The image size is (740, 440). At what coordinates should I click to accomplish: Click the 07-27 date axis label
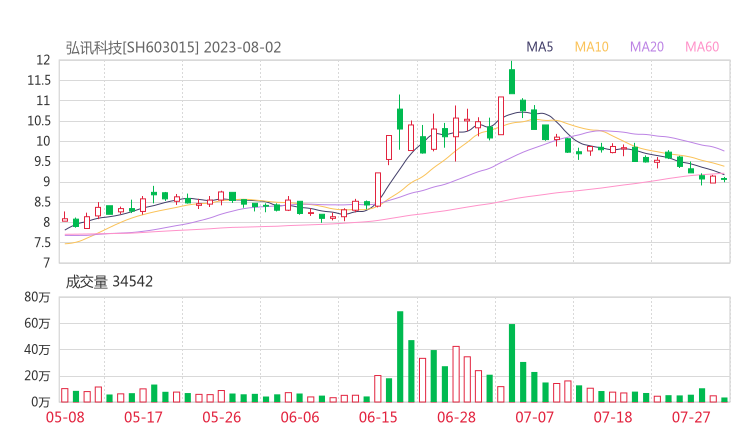(x=691, y=417)
